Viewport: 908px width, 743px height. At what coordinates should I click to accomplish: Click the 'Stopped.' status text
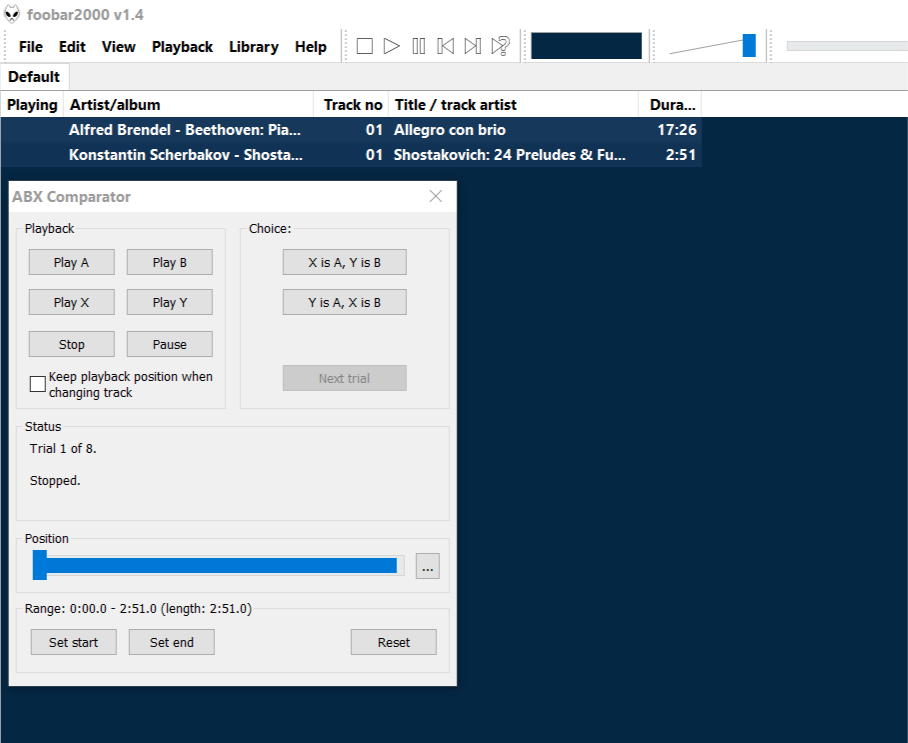pos(55,481)
